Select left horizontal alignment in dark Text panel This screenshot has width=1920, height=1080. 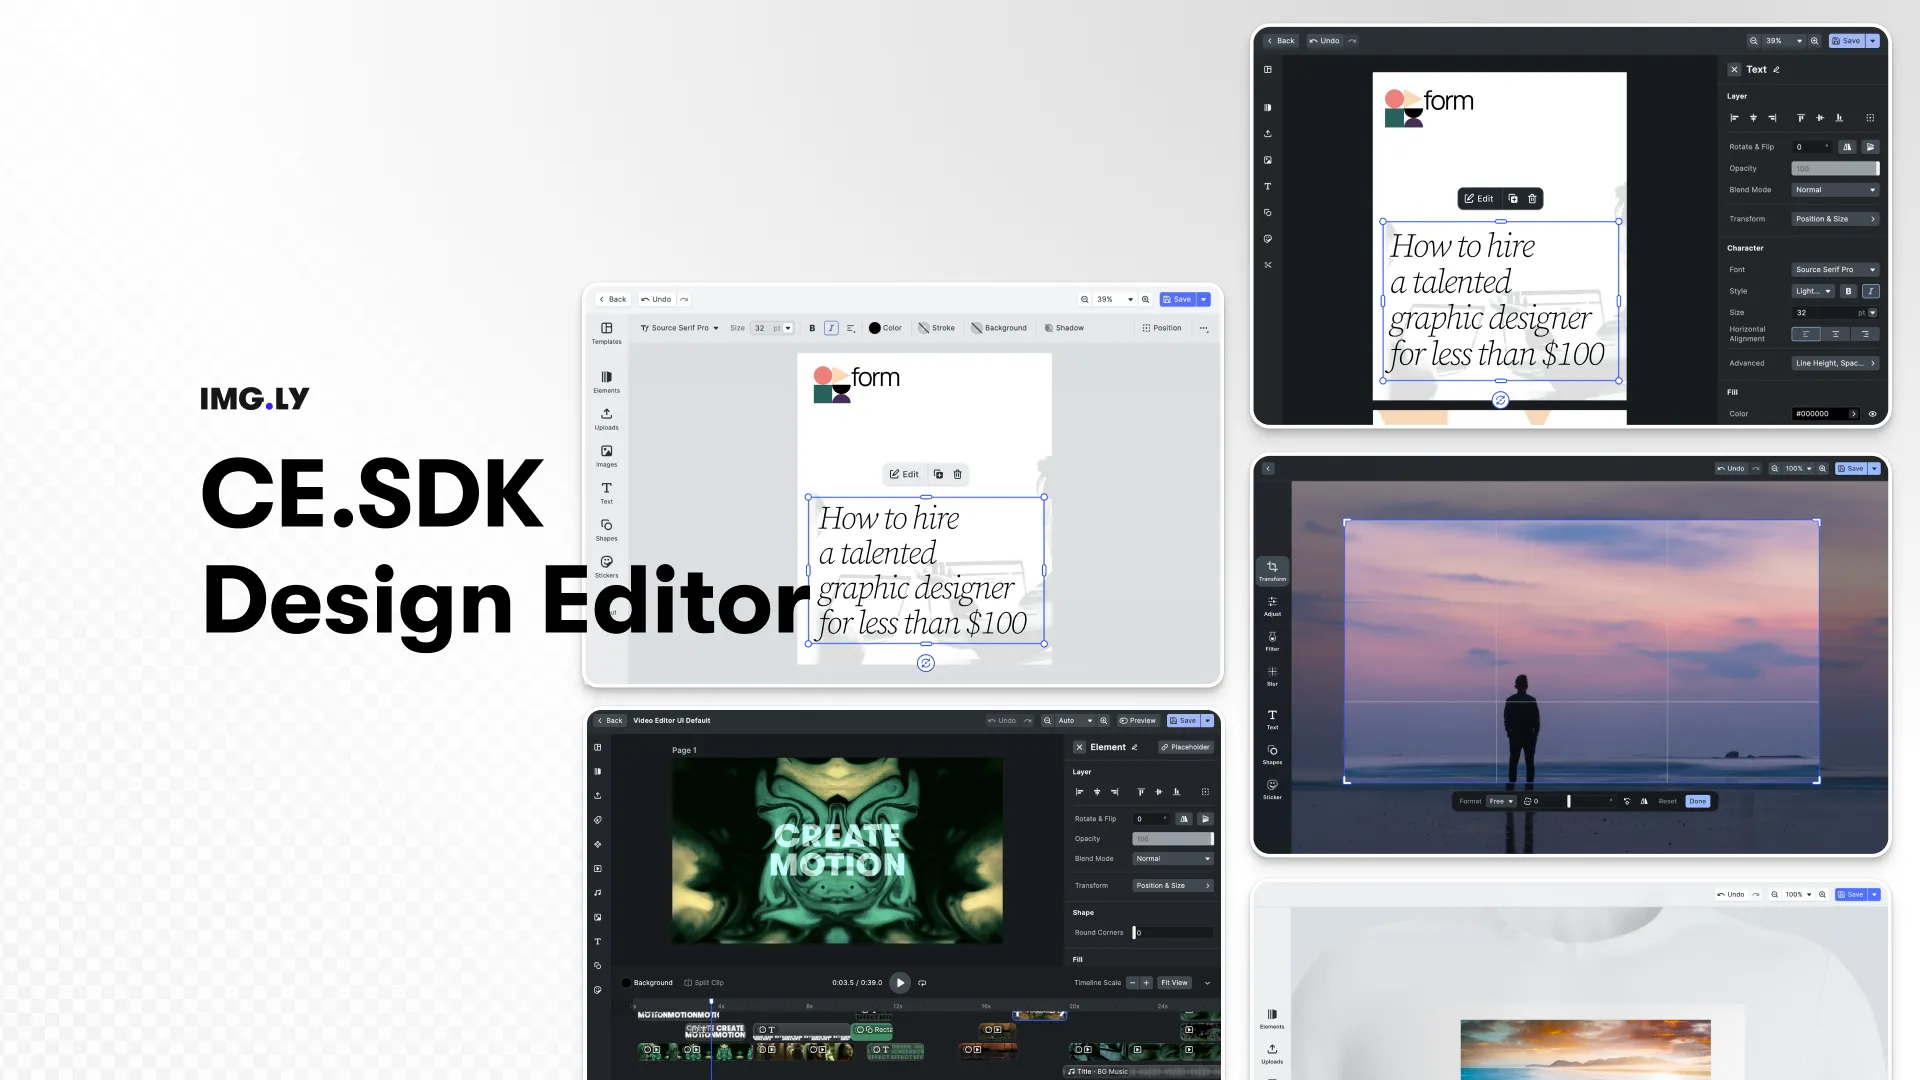(x=1806, y=334)
